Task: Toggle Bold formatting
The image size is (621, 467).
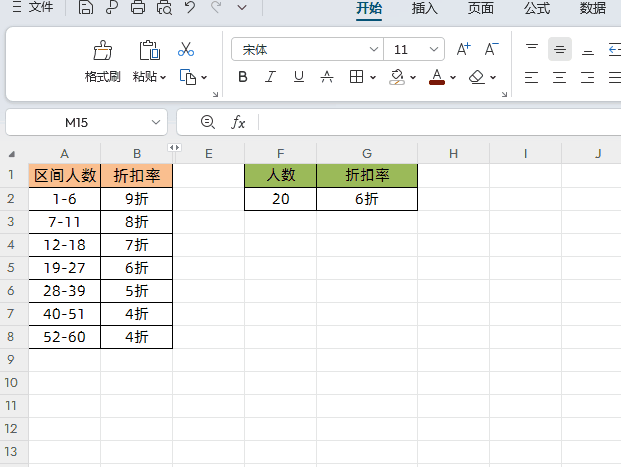Action: coord(242,77)
